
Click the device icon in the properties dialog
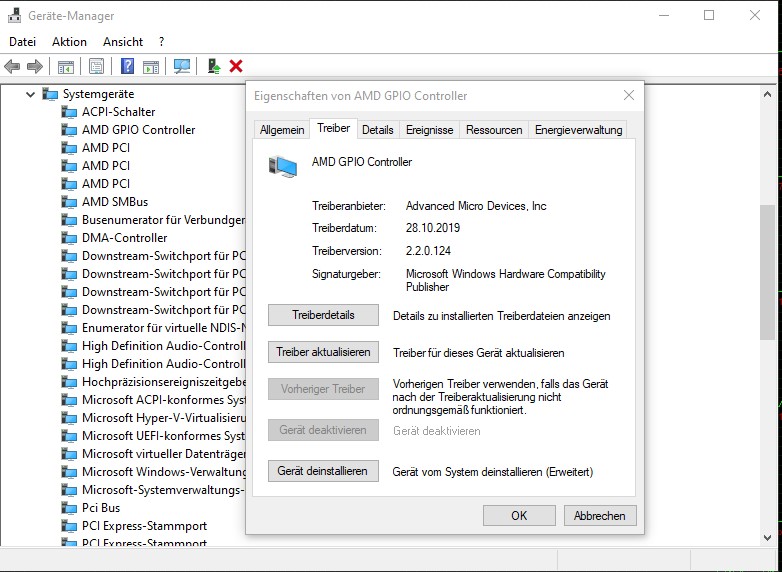(283, 166)
